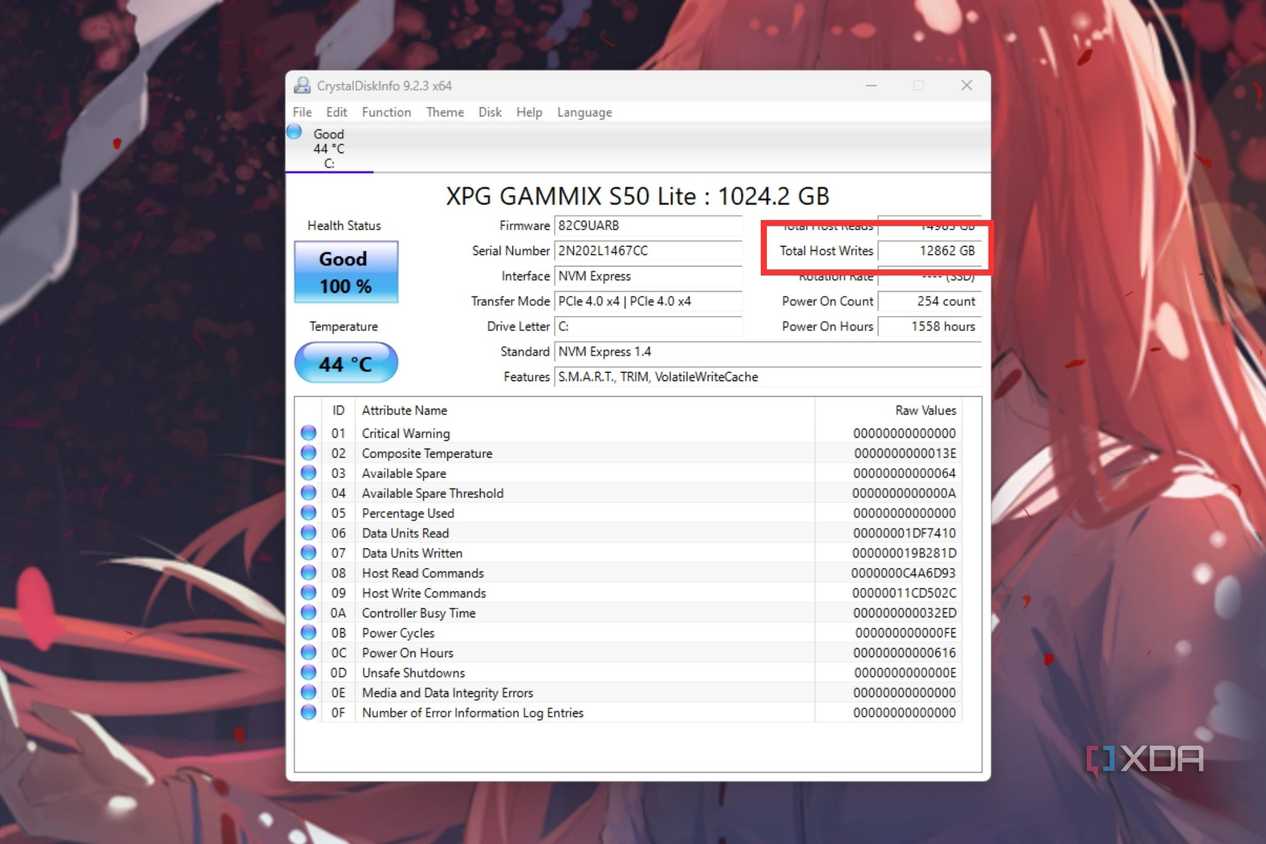Click the status orb for Critical Warning
1266x844 pixels.
pyautogui.click(x=309, y=433)
